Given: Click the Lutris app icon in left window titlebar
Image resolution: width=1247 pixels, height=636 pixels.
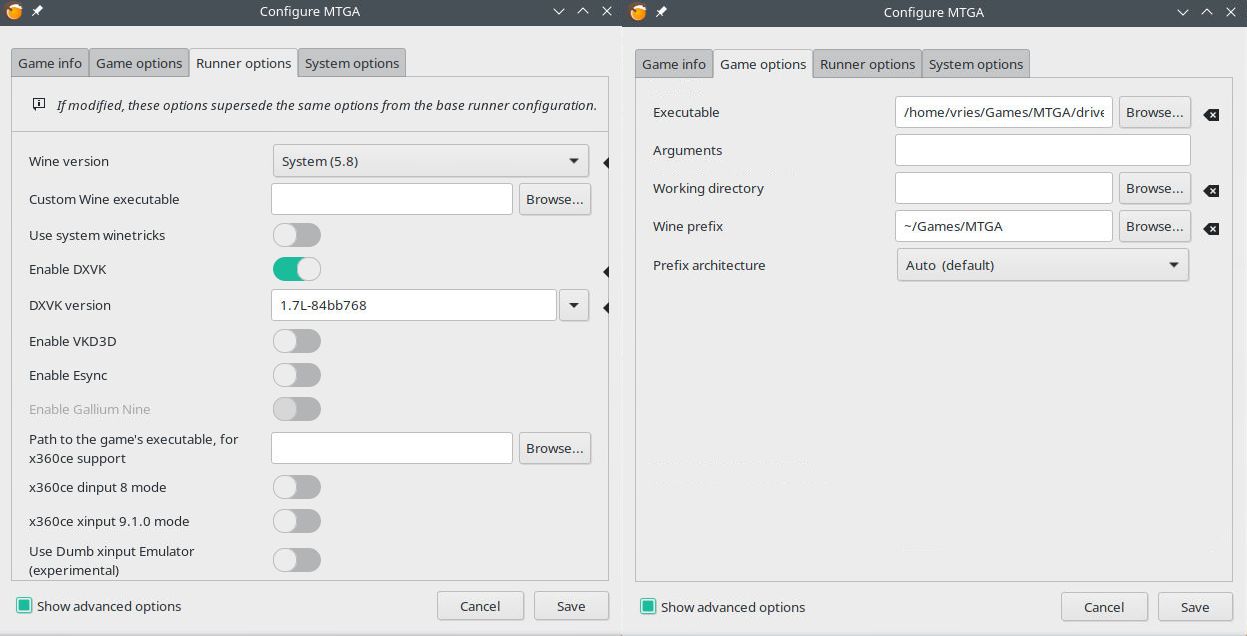Looking at the screenshot, I should point(14,12).
